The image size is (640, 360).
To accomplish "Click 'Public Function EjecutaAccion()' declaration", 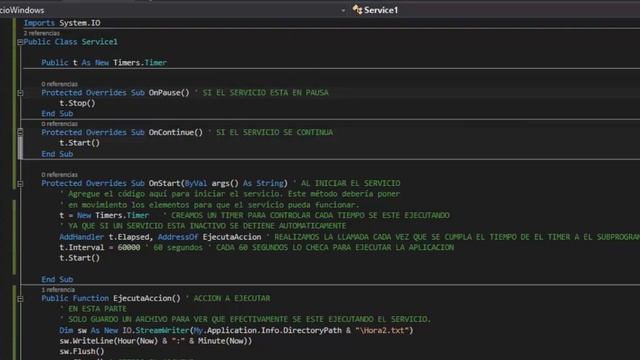I will [x=111, y=298].
